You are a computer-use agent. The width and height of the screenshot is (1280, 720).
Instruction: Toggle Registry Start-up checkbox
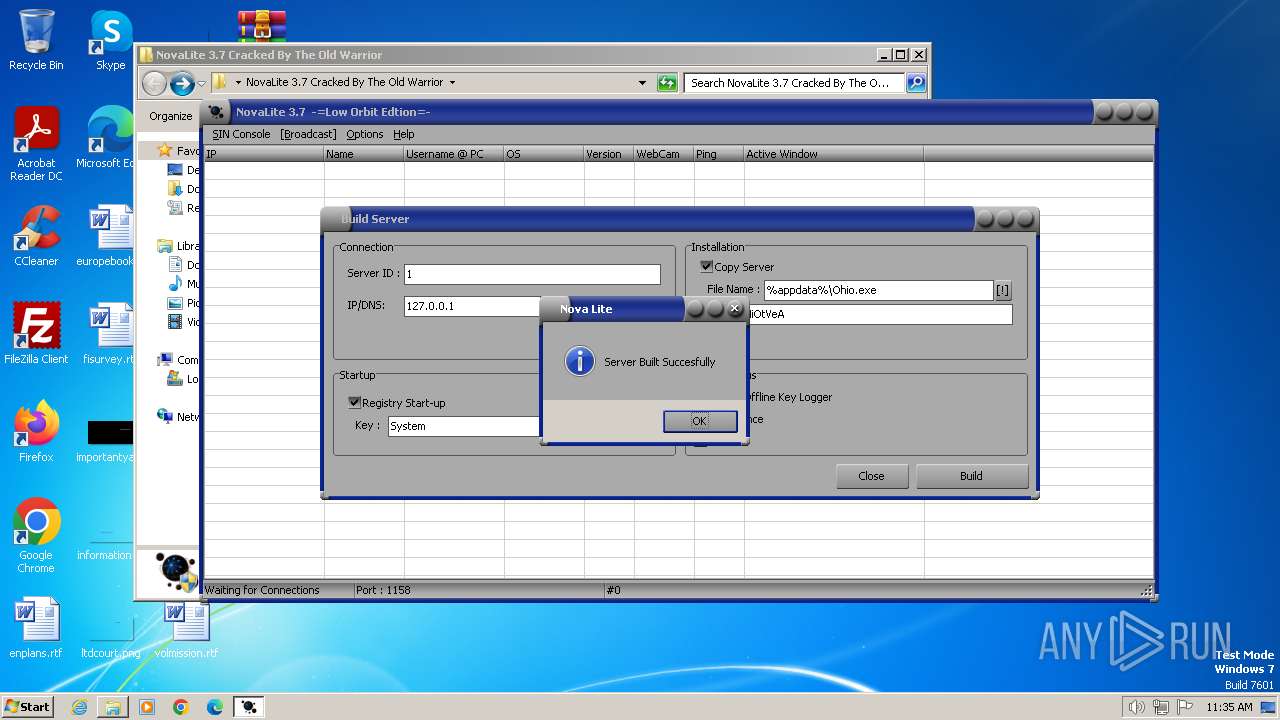354,403
